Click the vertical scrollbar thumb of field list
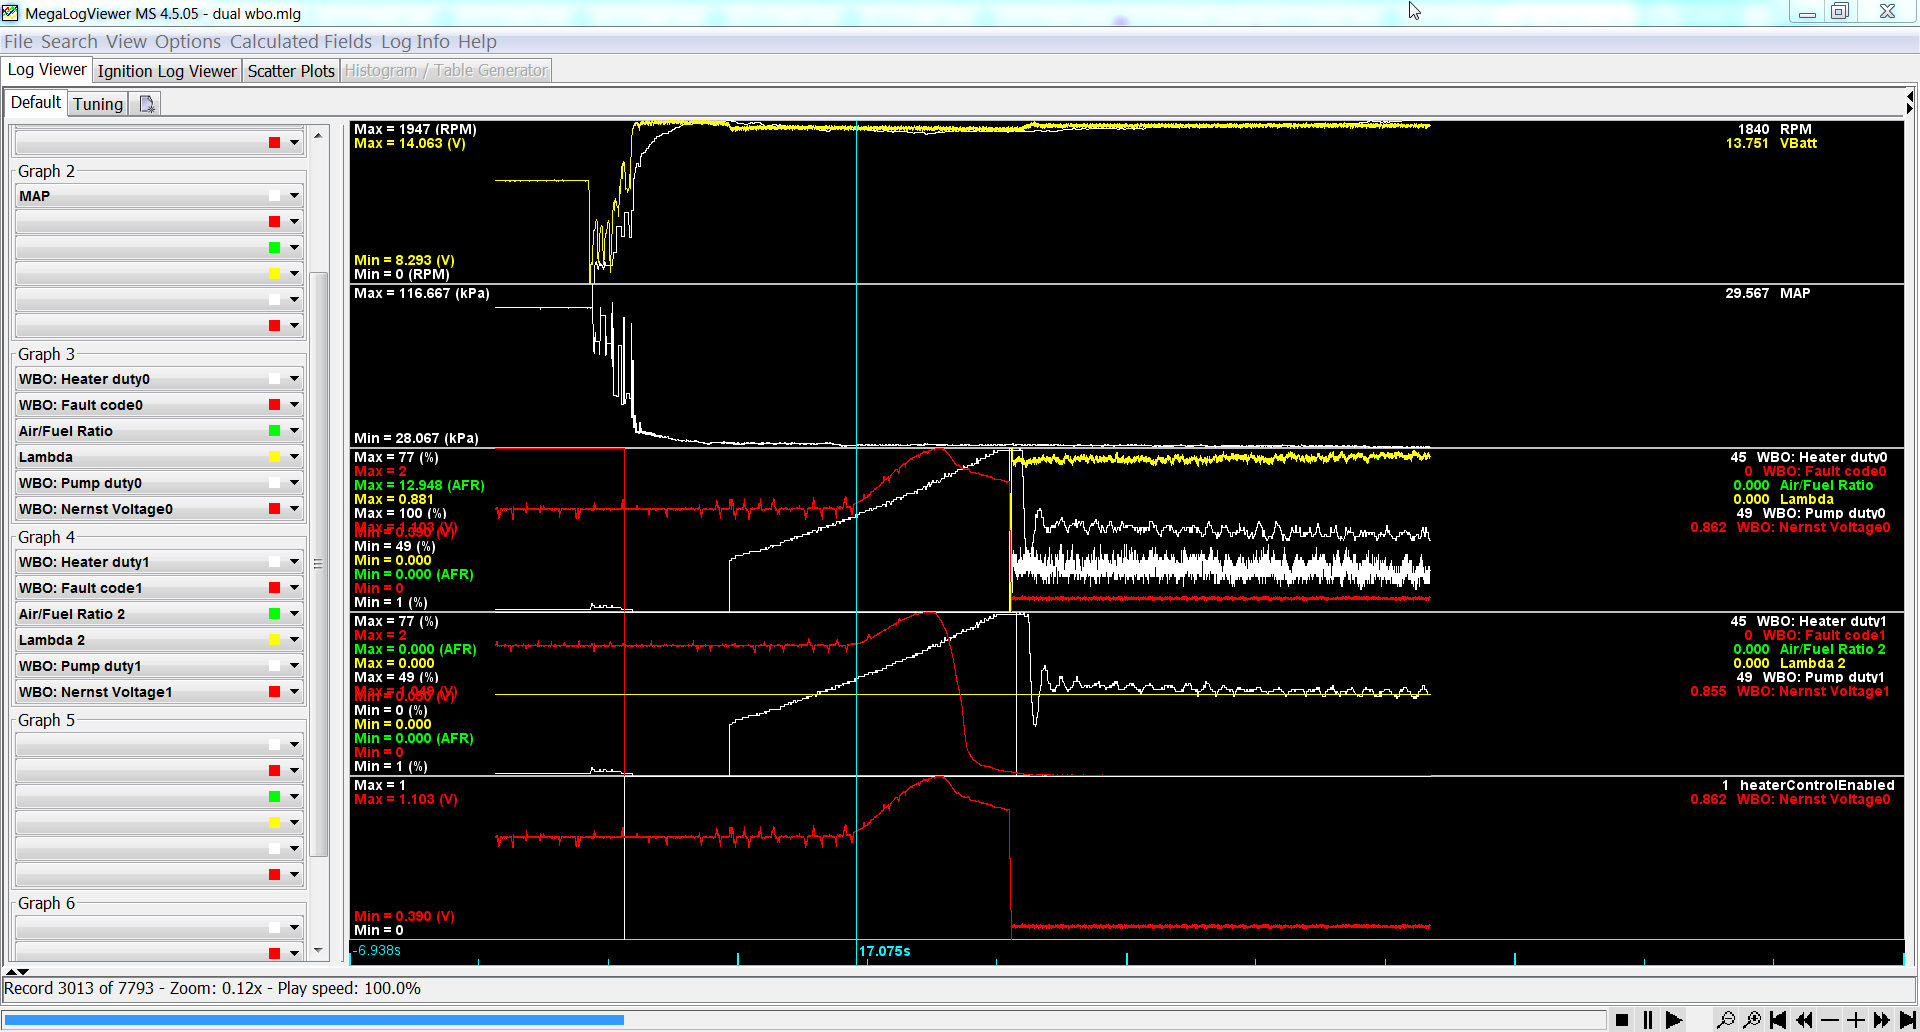Image resolution: width=1920 pixels, height=1032 pixels. (319, 563)
